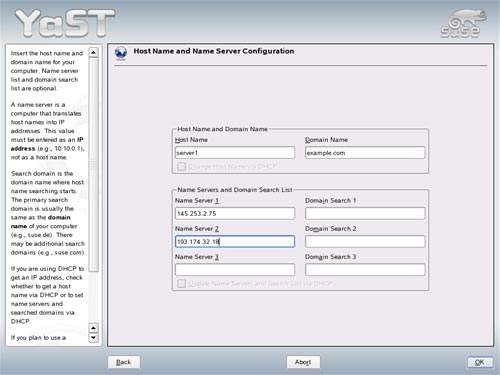Select the Domain Search 2 field

point(365,241)
